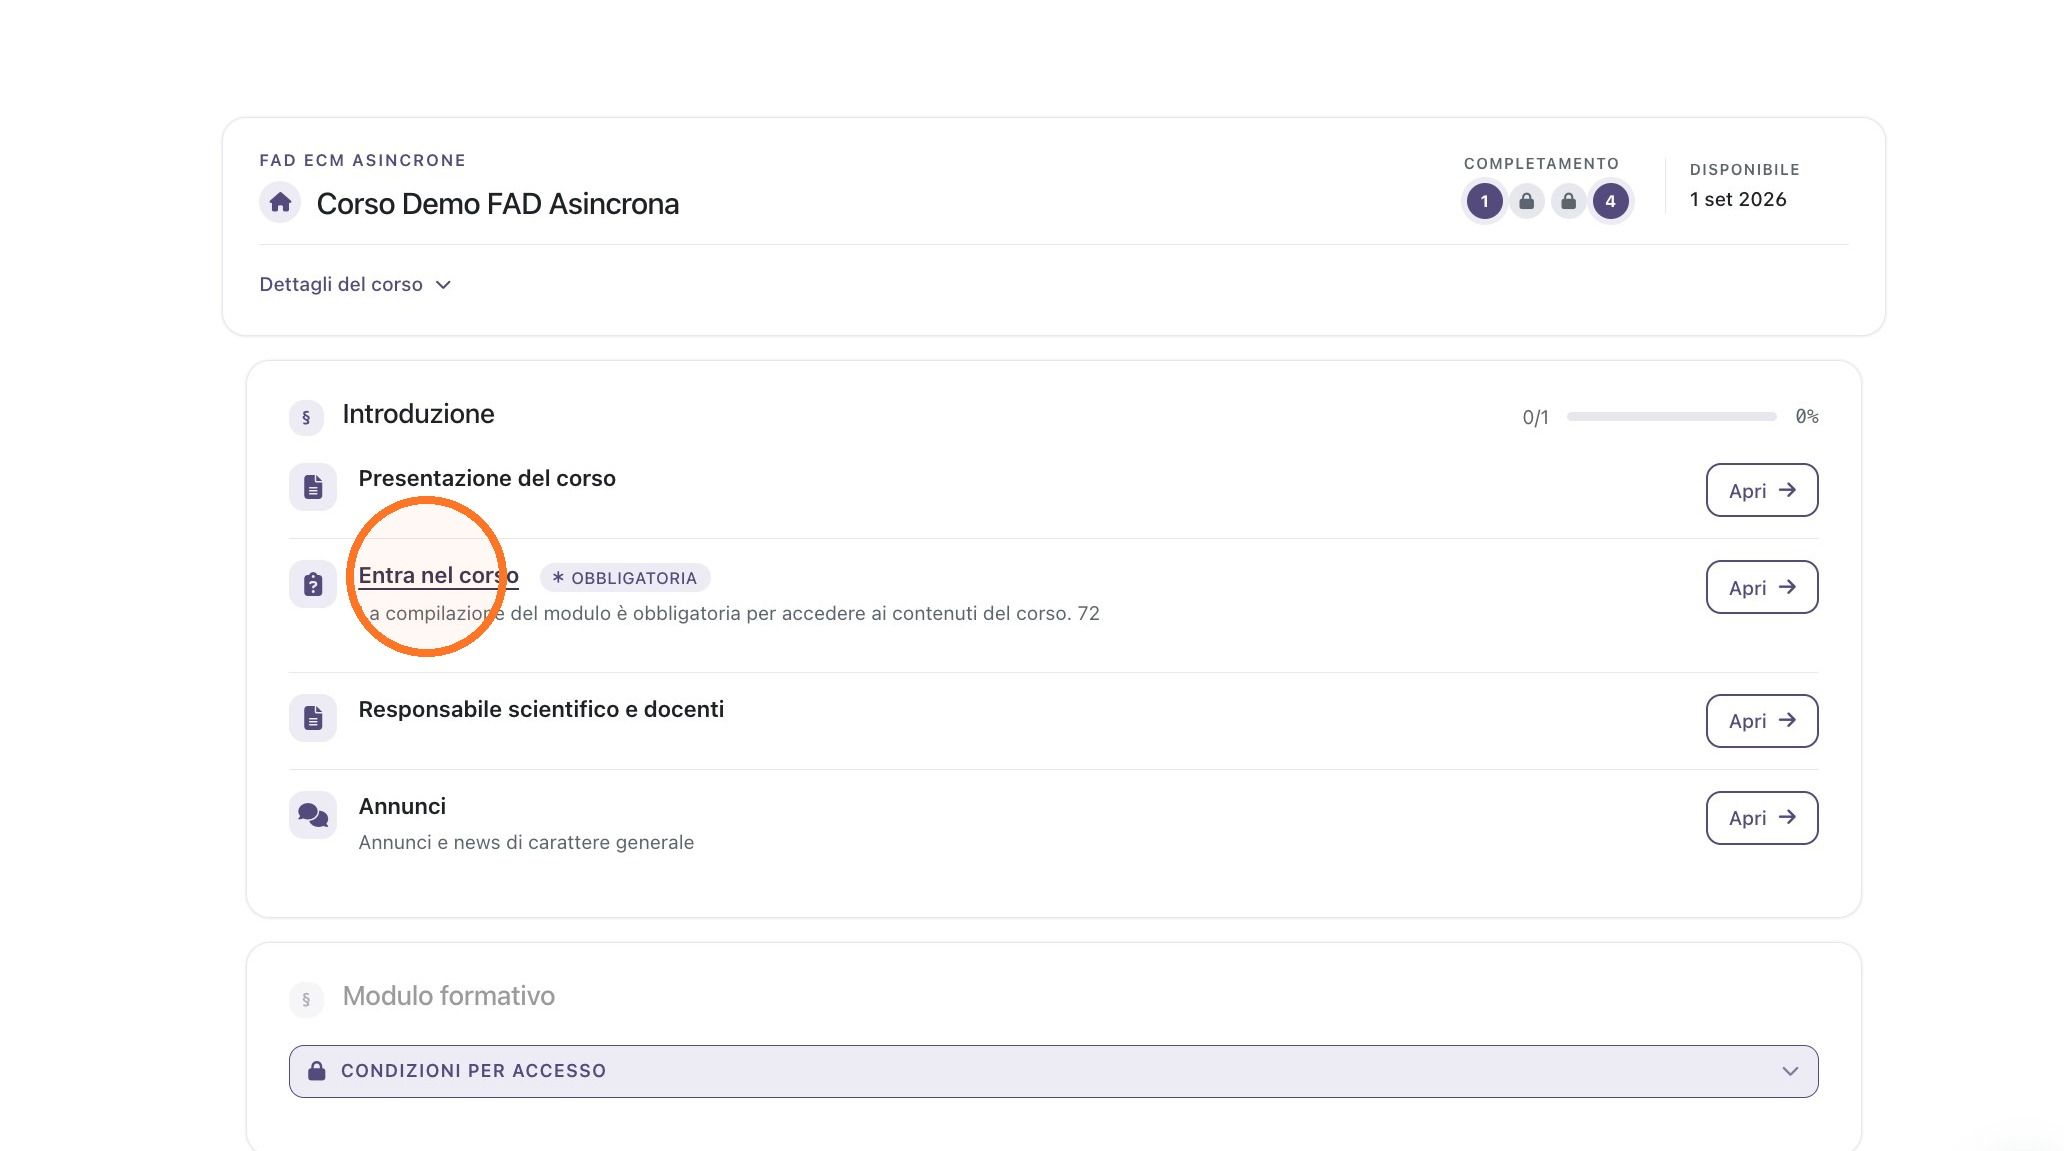Image resolution: width=2064 pixels, height=1151 pixels.
Task: Click the Introduzione section symbol icon
Action: point(306,417)
